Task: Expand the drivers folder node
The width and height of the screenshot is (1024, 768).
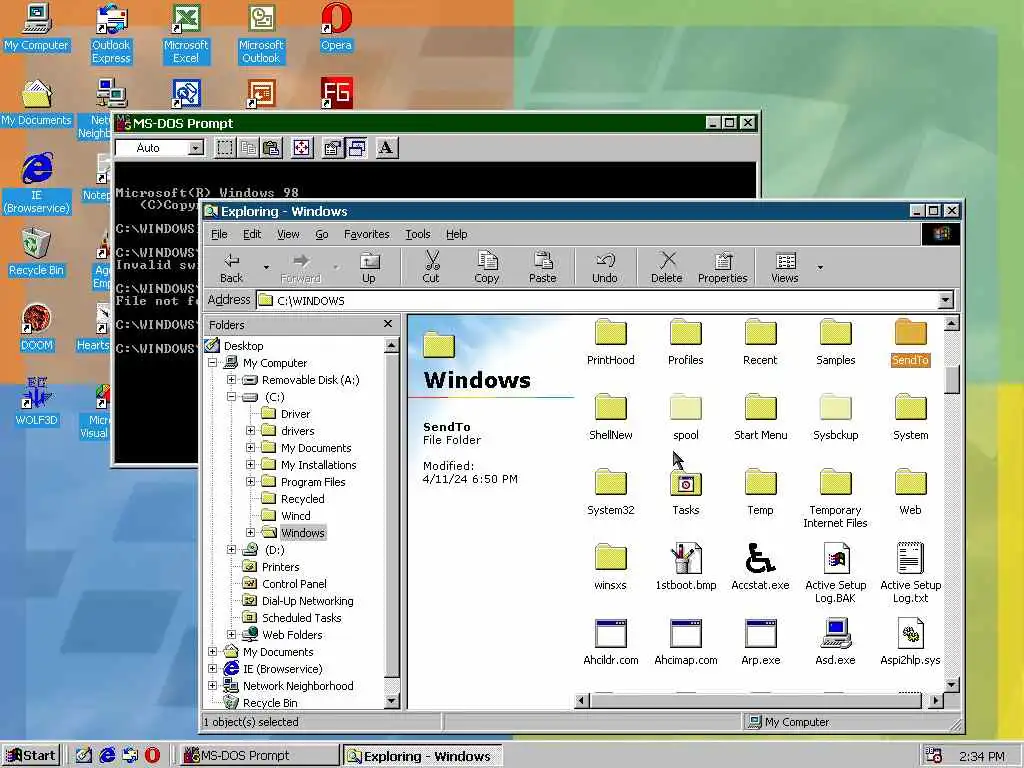Action: coord(250,430)
